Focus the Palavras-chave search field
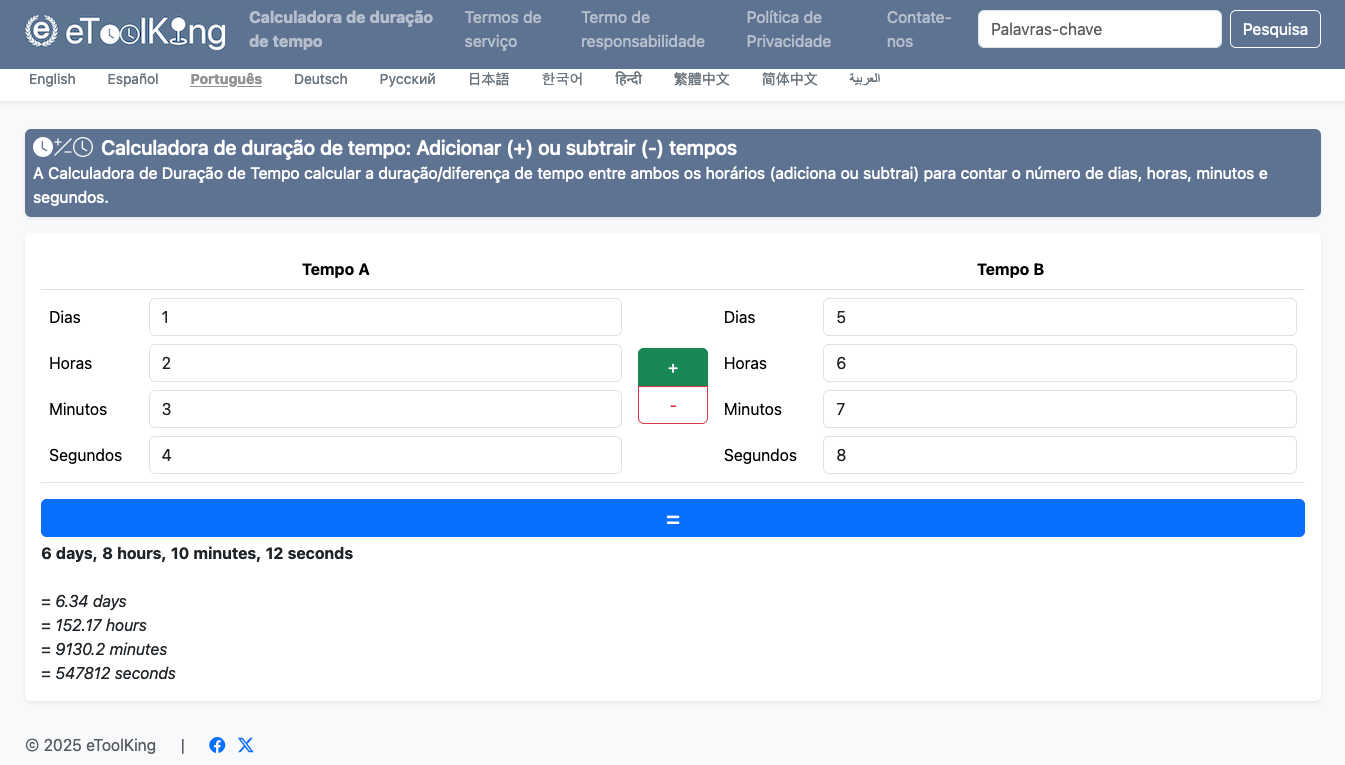 pyautogui.click(x=1099, y=29)
